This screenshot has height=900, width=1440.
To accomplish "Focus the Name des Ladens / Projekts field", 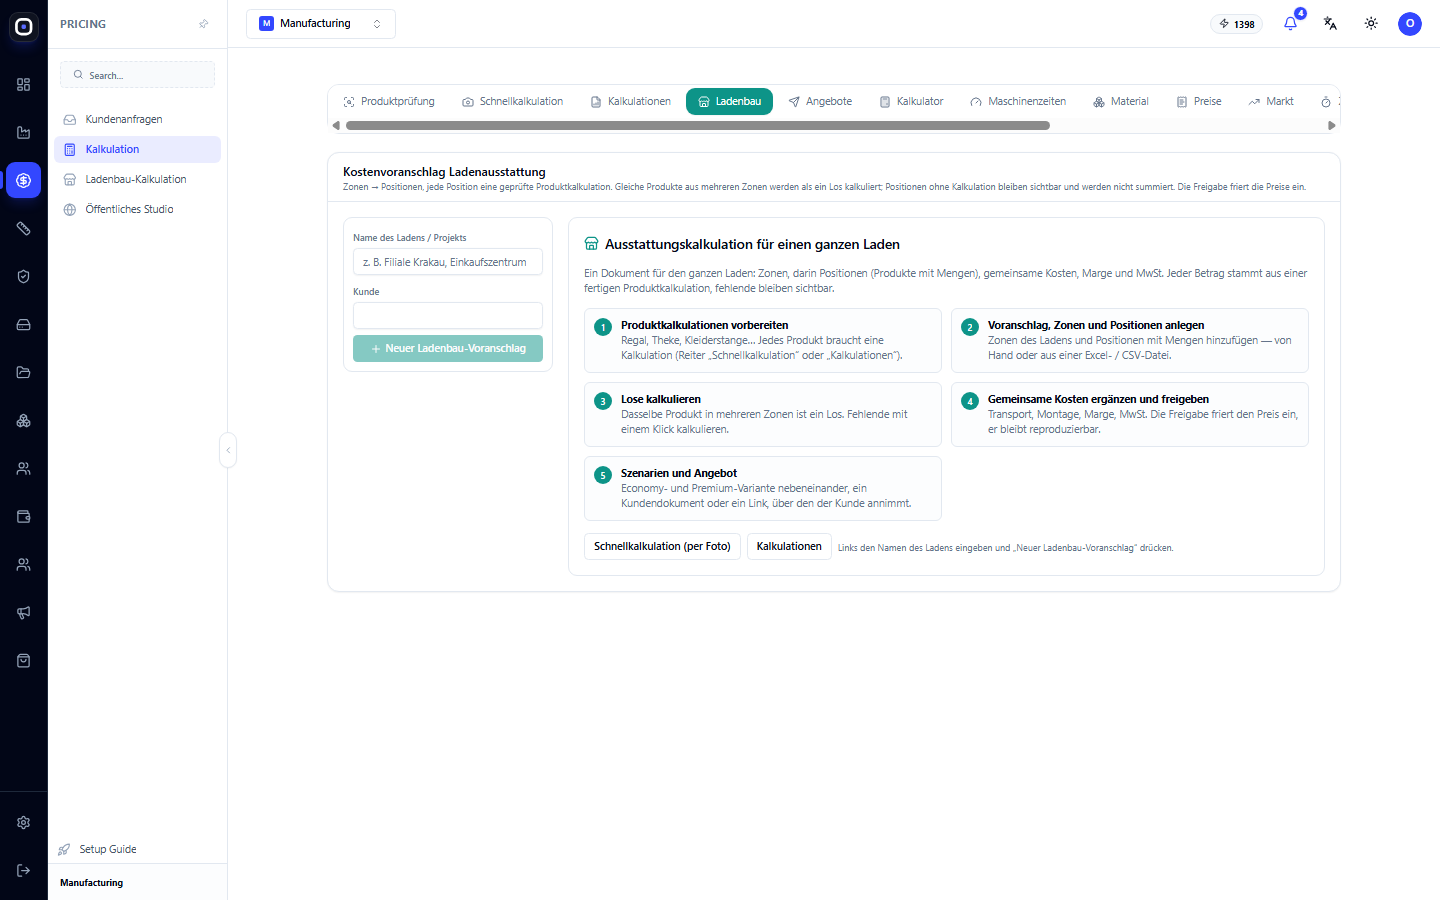I will (448, 262).
